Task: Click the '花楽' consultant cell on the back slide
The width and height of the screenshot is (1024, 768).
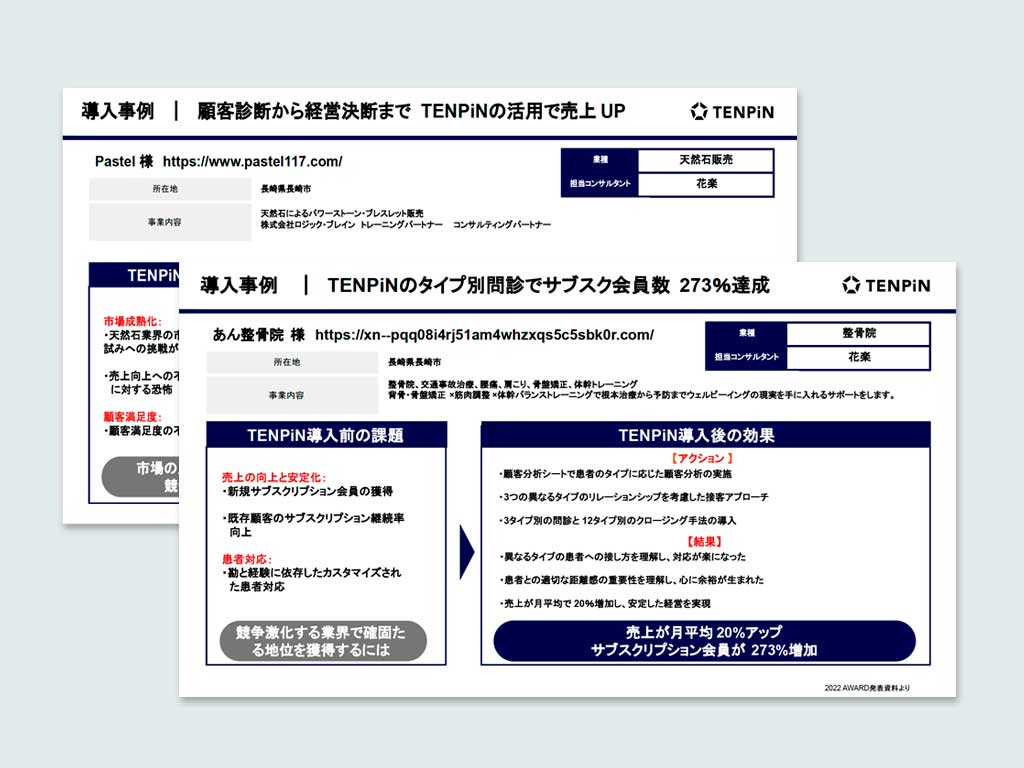Action: 705,184
